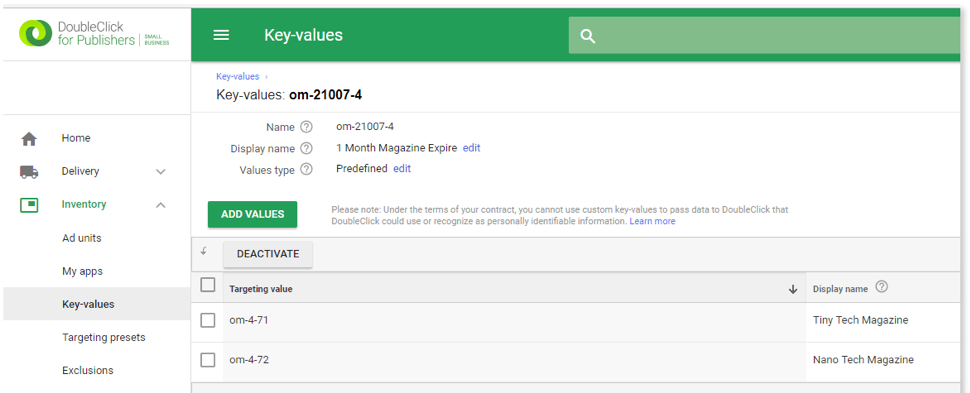Sort by Targeting value arrow
The height and width of the screenshot is (393, 970).
coord(793,289)
